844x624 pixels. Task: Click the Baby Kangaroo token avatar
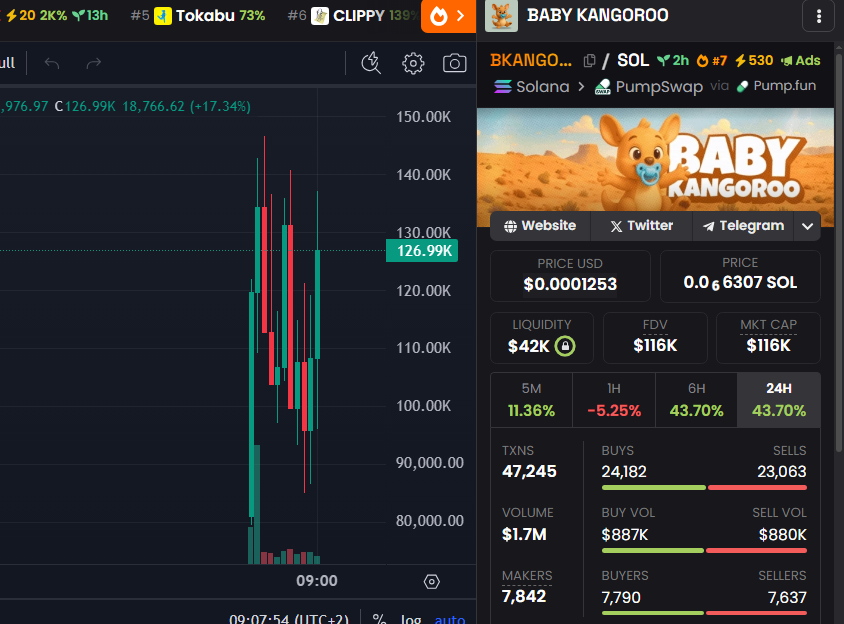click(x=501, y=16)
